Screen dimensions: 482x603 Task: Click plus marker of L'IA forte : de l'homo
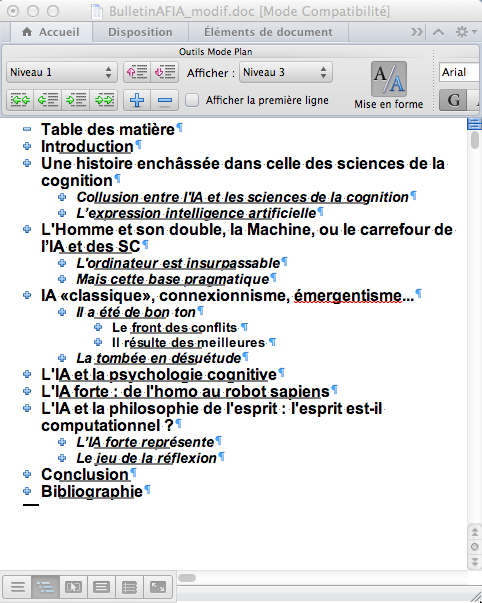click(27, 391)
